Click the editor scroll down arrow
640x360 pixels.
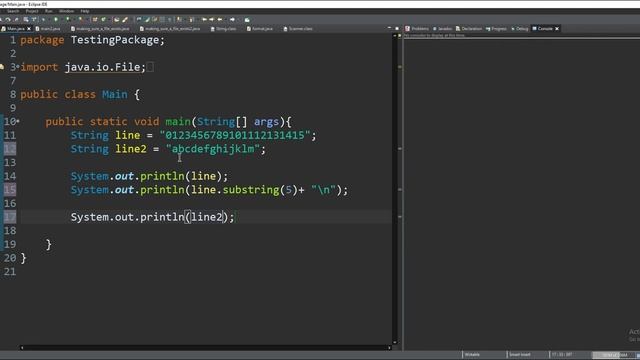[395, 342]
